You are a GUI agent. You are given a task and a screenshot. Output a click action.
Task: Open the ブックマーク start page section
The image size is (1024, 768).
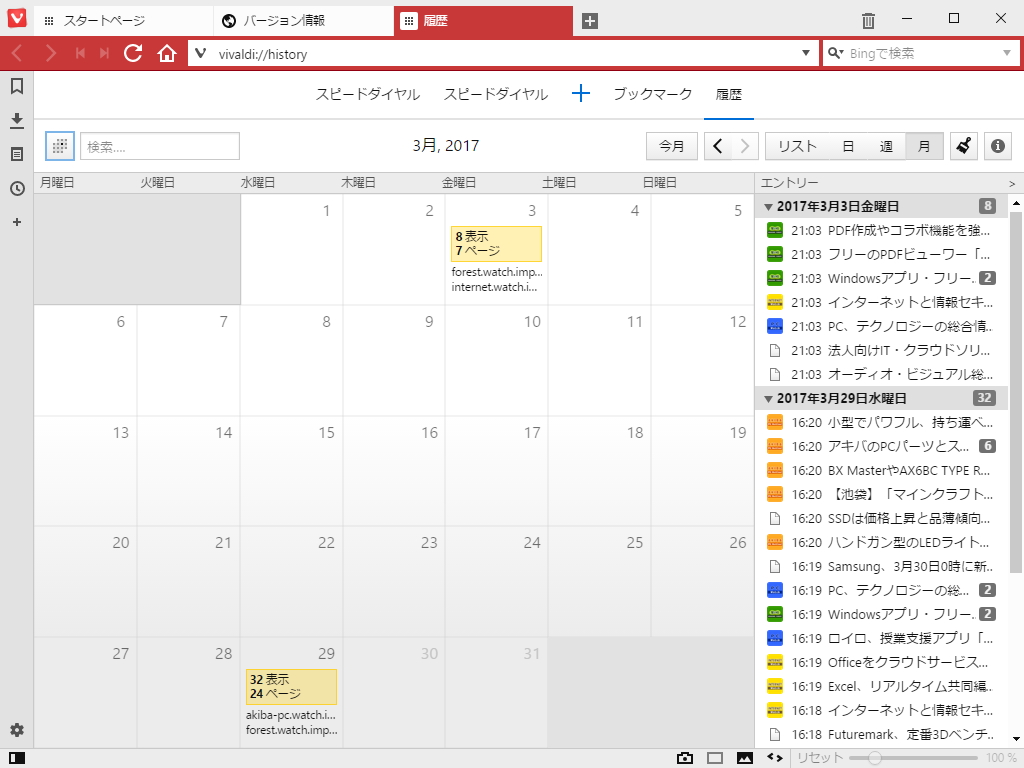point(652,94)
